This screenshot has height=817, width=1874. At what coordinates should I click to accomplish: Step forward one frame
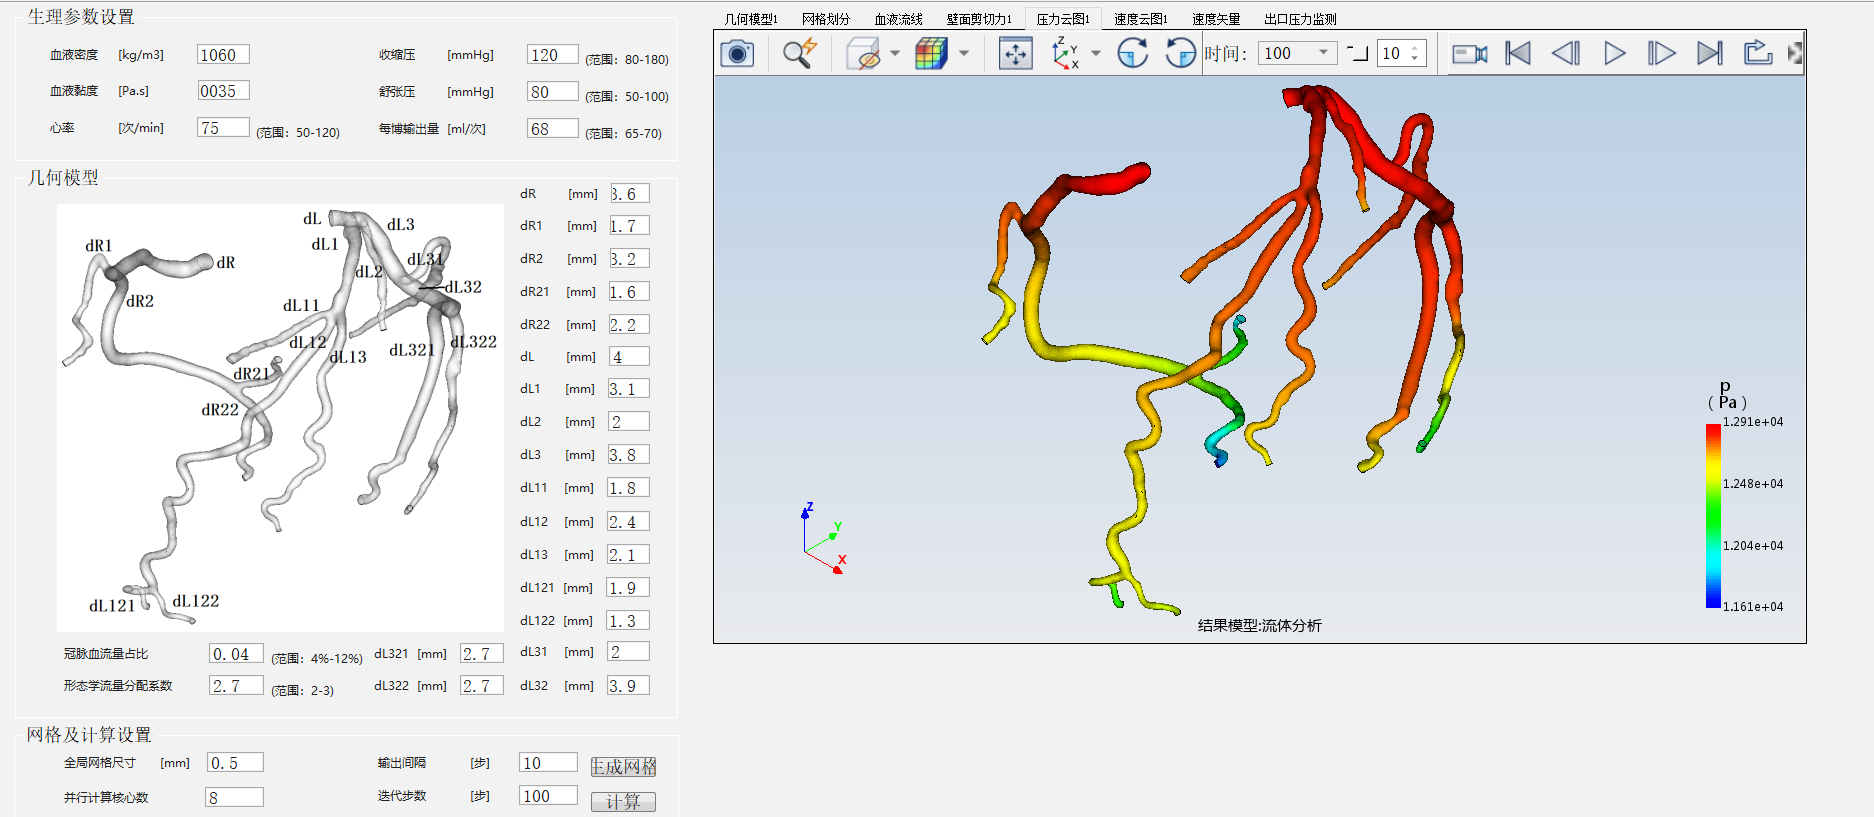(1661, 53)
